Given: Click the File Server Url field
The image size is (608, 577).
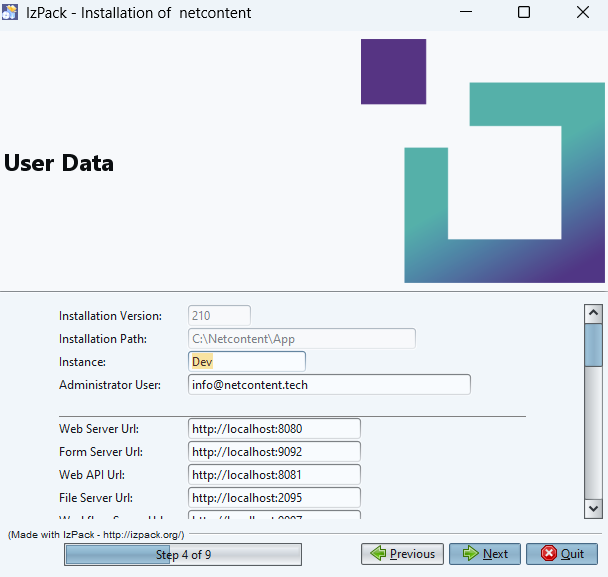Looking at the screenshot, I should (274, 498).
